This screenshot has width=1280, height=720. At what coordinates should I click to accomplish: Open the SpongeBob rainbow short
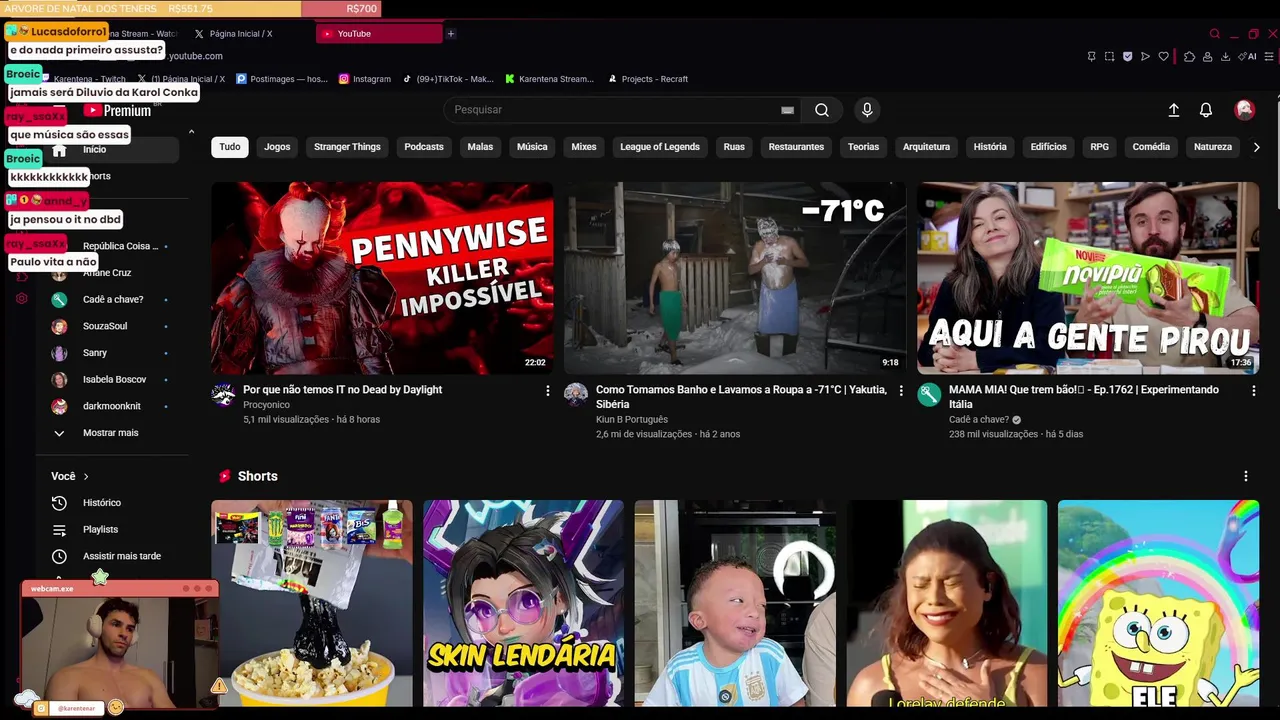coord(1158,603)
